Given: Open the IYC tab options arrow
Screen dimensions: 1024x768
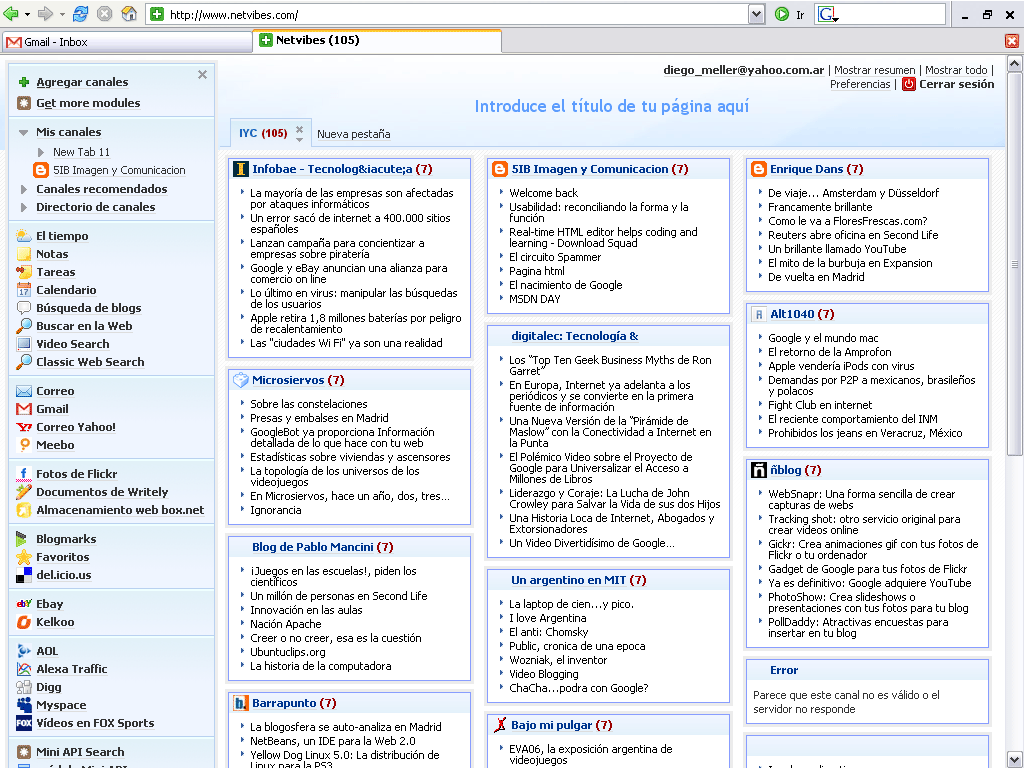Looking at the screenshot, I should pyautogui.click(x=299, y=140).
